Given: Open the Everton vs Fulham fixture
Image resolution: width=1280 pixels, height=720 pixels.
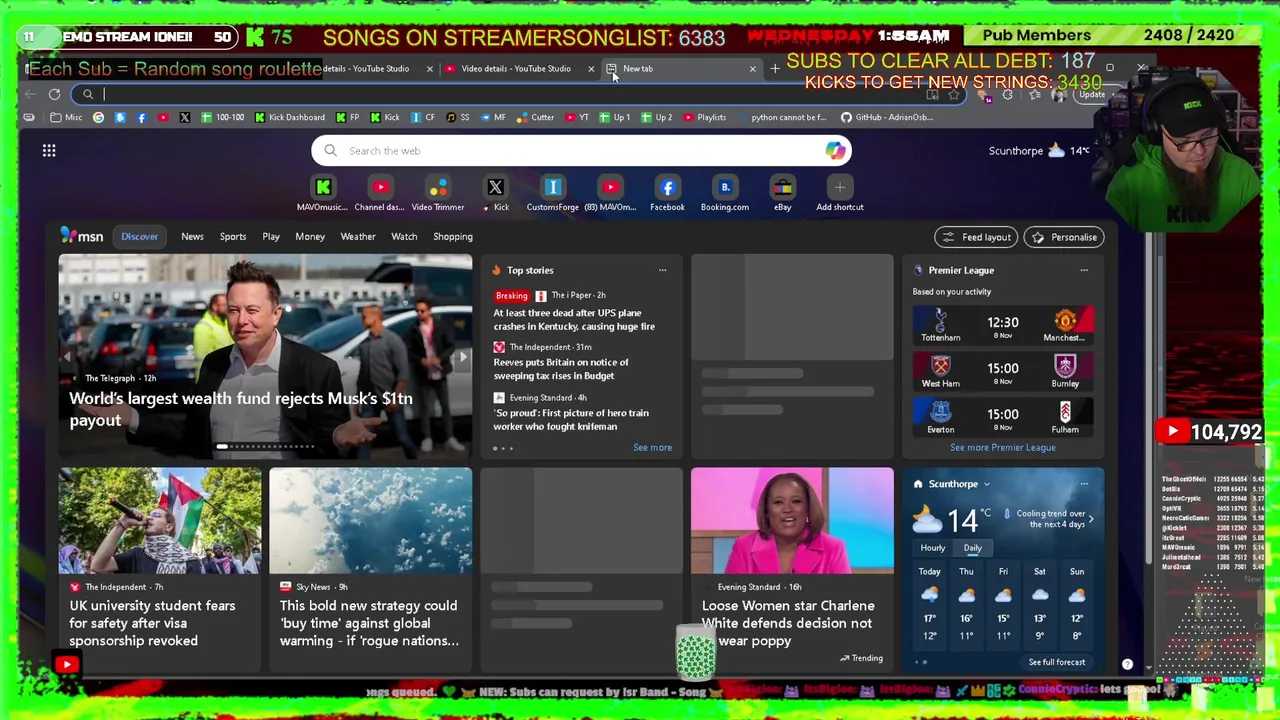Looking at the screenshot, I should tap(1003, 417).
